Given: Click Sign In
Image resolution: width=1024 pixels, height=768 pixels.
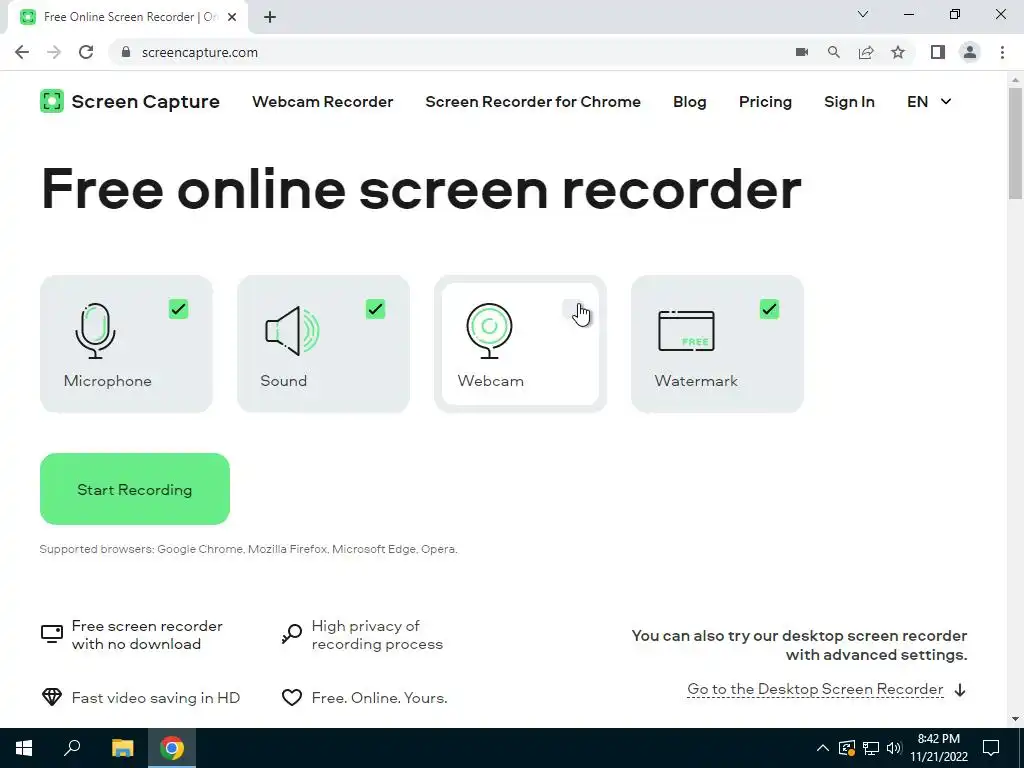Looking at the screenshot, I should click(x=849, y=102).
